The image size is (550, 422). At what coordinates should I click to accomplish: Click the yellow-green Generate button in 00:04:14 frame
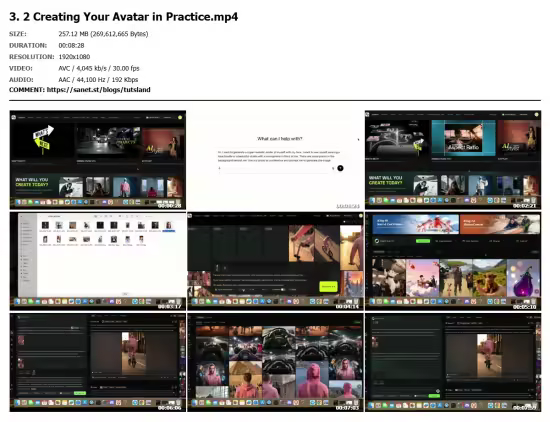[x=328, y=287]
